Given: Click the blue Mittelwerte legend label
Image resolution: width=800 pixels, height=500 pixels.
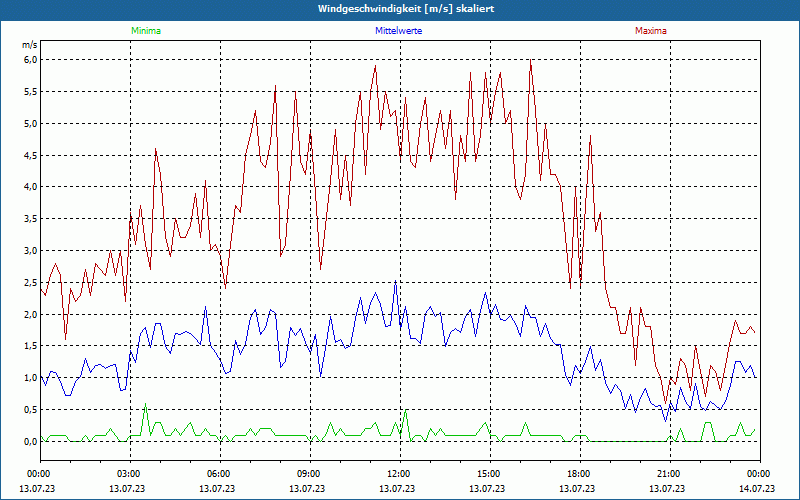Looking at the screenshot, I should pyautogui.click(x=398, y=31).
